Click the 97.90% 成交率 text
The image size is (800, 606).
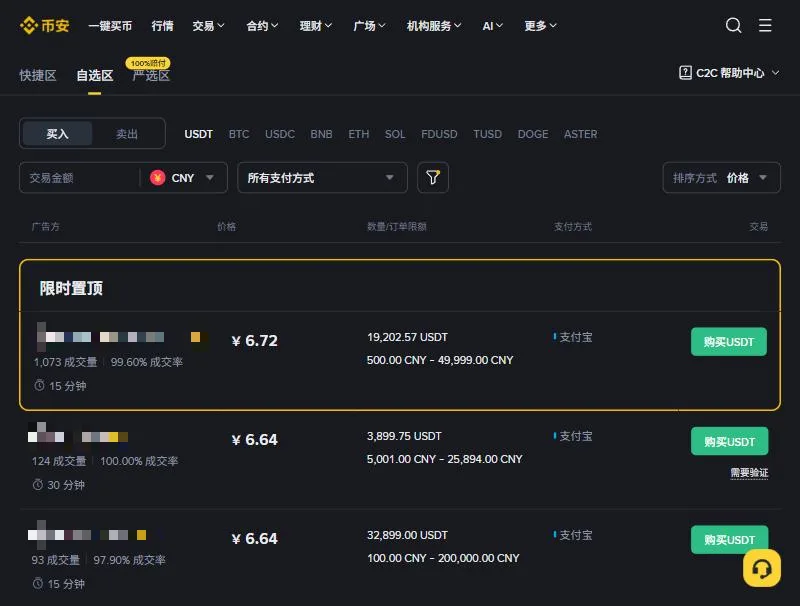pyautogui.click(x=129, y=560)
